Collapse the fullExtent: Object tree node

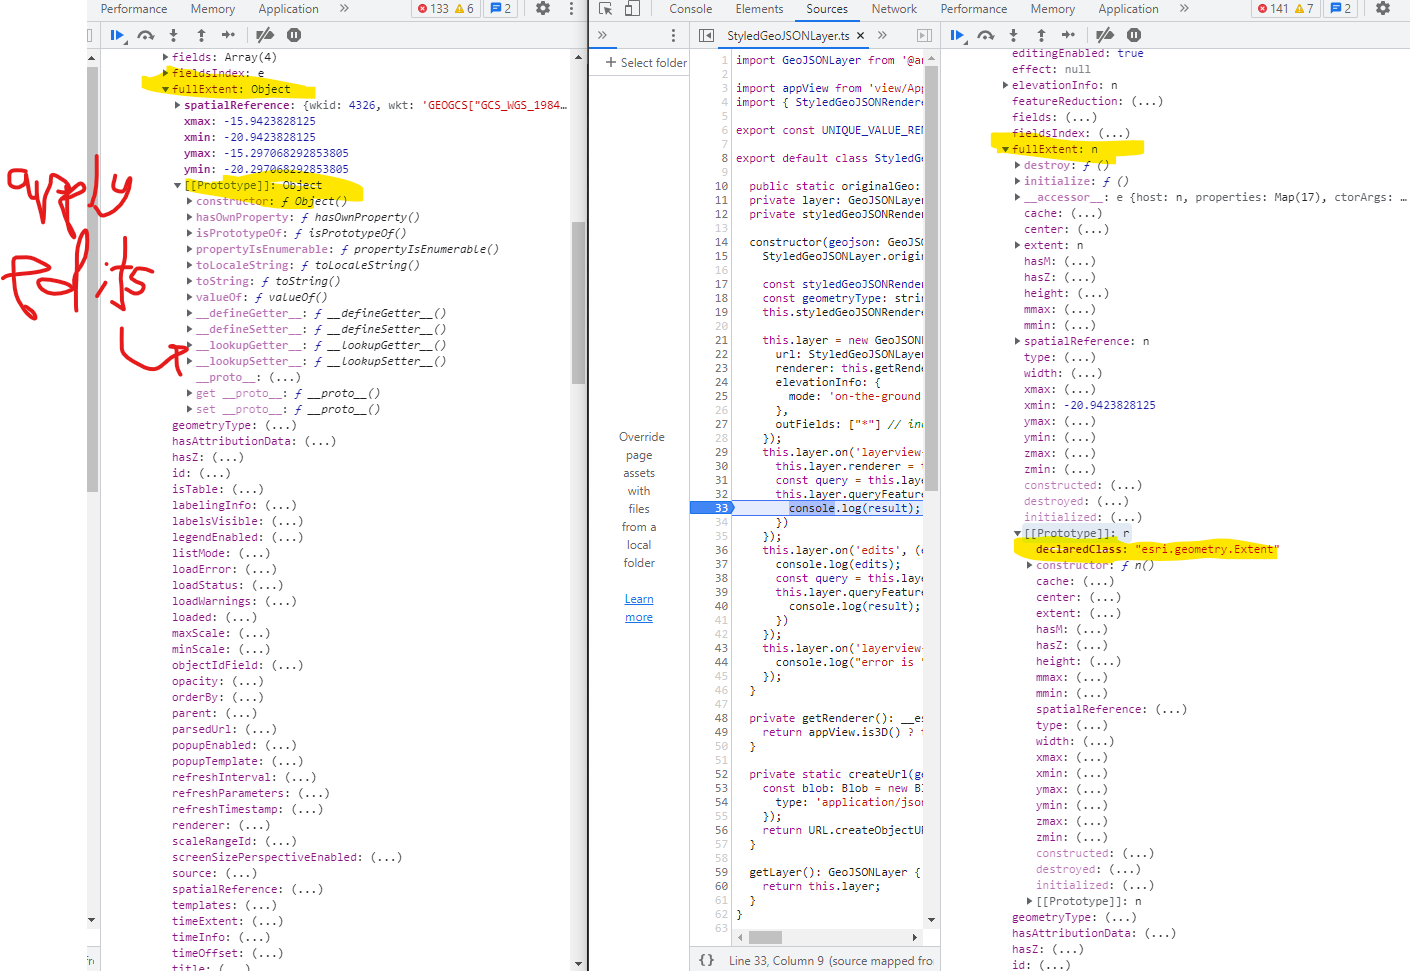pos(166,89)
